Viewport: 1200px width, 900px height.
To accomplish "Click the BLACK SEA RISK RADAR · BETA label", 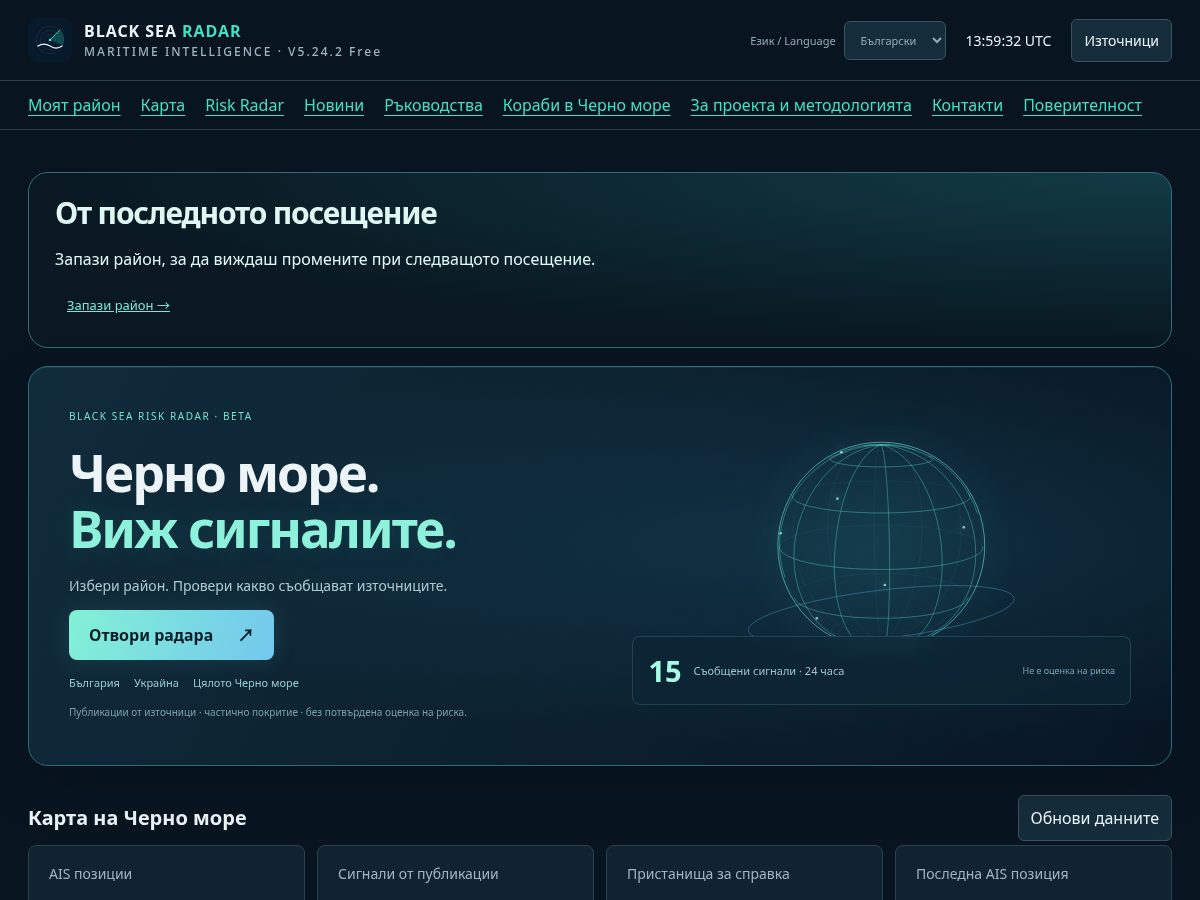I will coord(160,416).
